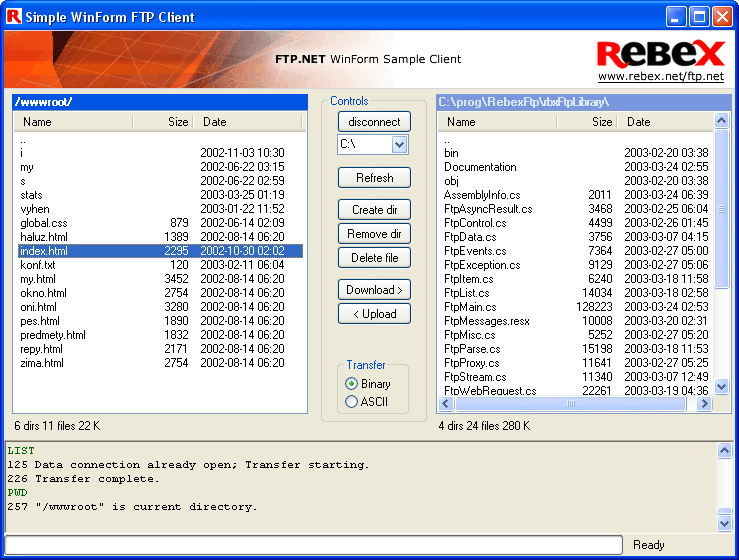Minimize the FTP Client window
This screenshot has height=560, width=739.
click(x=675, y=17)
